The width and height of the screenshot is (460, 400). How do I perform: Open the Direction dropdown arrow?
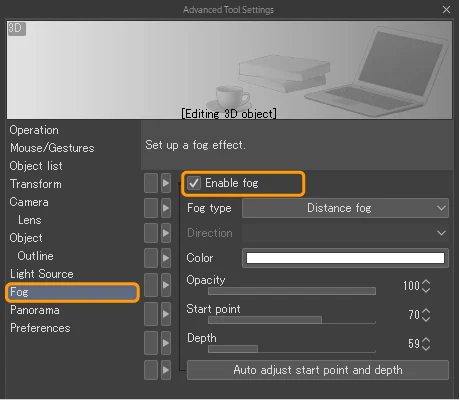point(441,233)
